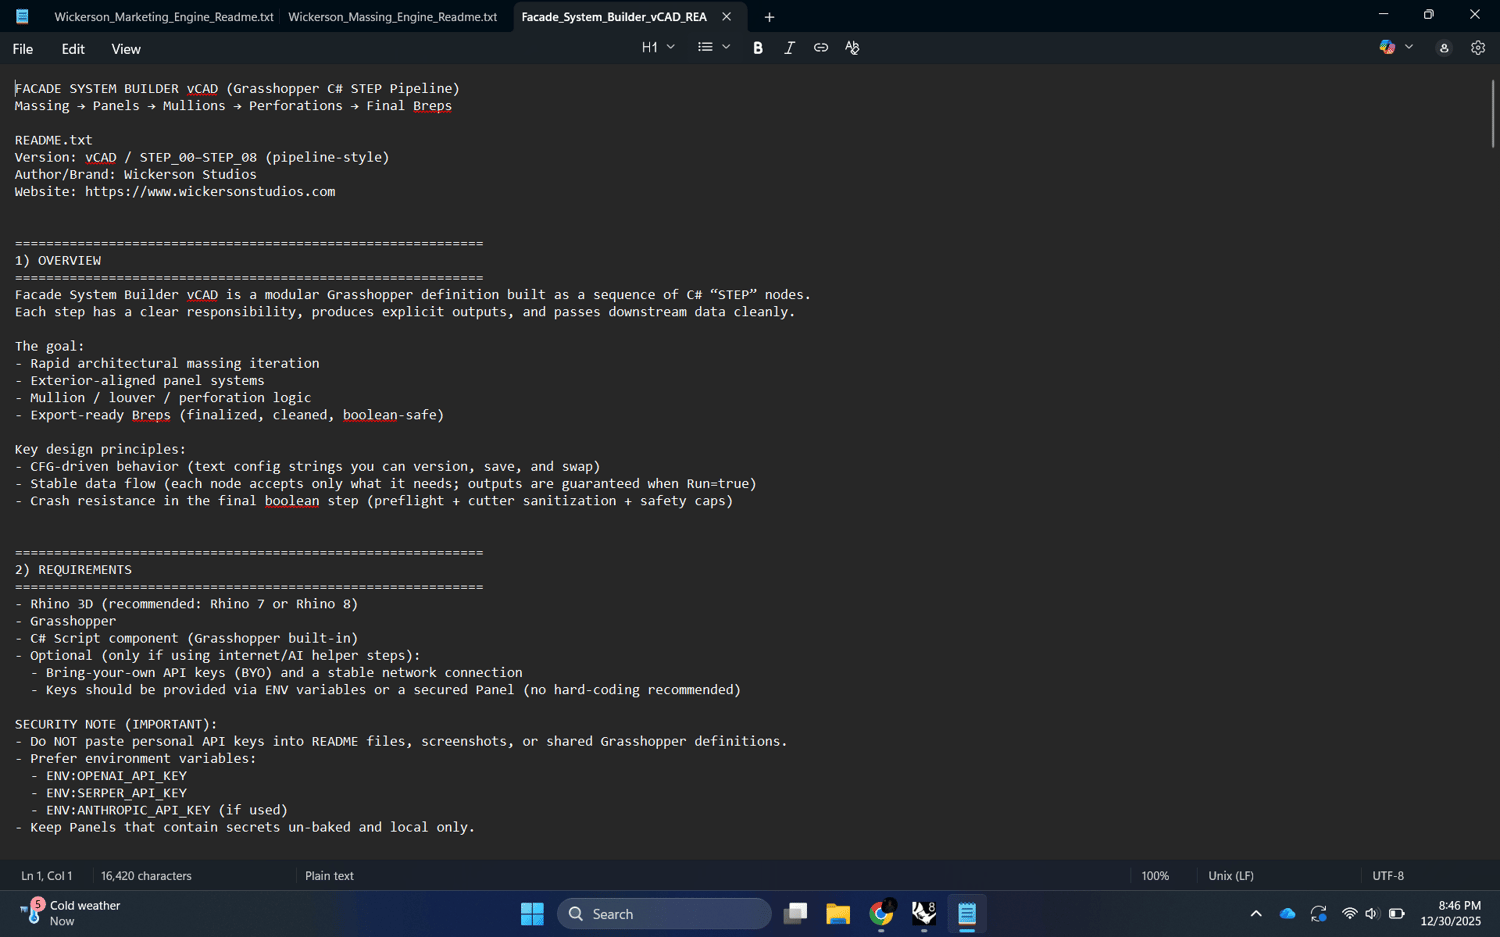
Task: Click the Ln 1, Col 1 position indicator
Action: coord(47,876)
